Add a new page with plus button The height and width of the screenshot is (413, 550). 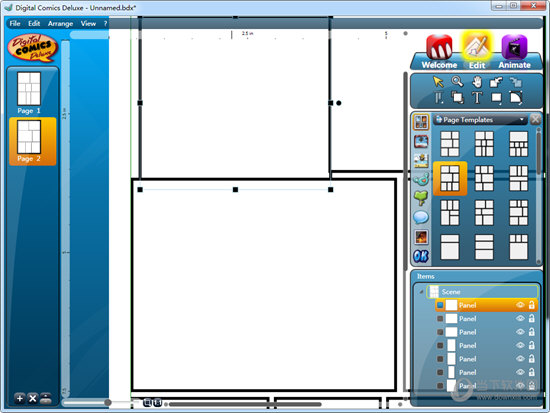(x=20, y=398)
